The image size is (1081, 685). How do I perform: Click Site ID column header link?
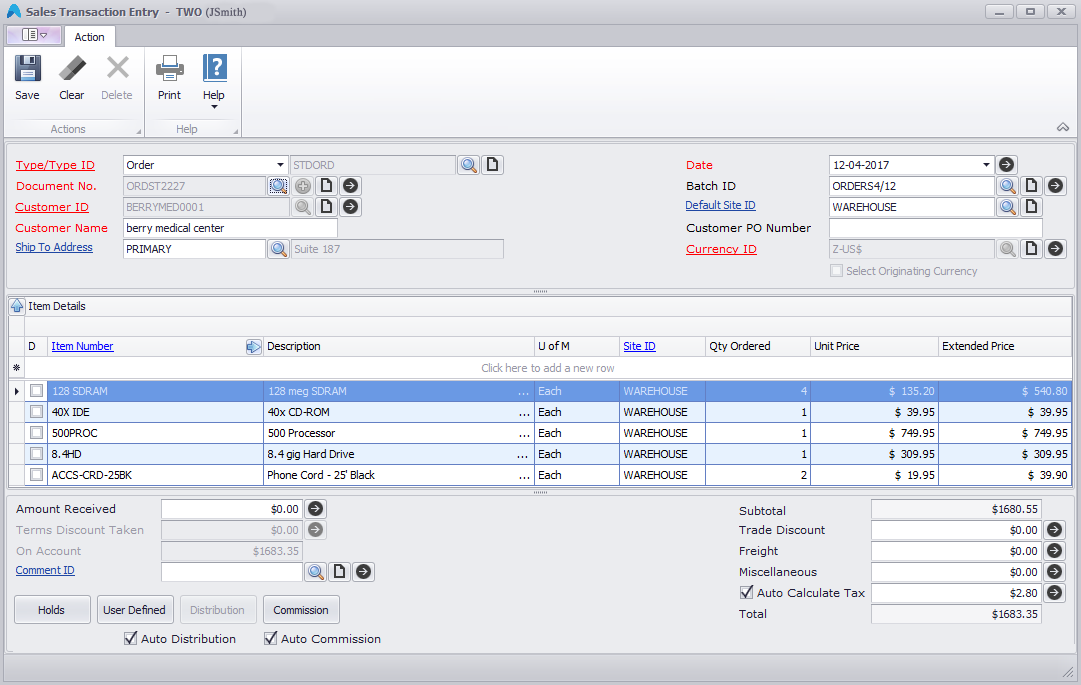tap(639, 347)
